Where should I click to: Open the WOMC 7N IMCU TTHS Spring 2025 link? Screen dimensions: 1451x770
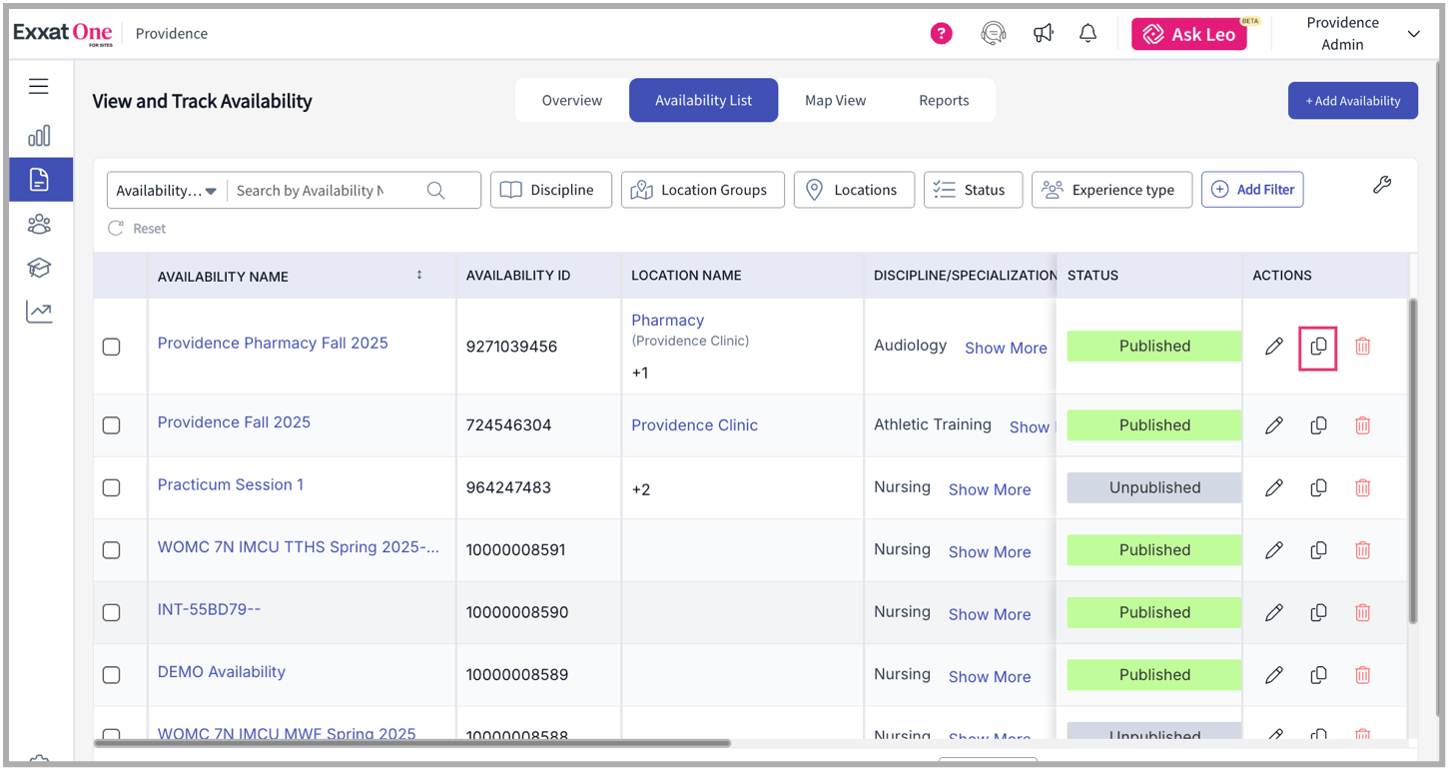(x=298, y=547)
